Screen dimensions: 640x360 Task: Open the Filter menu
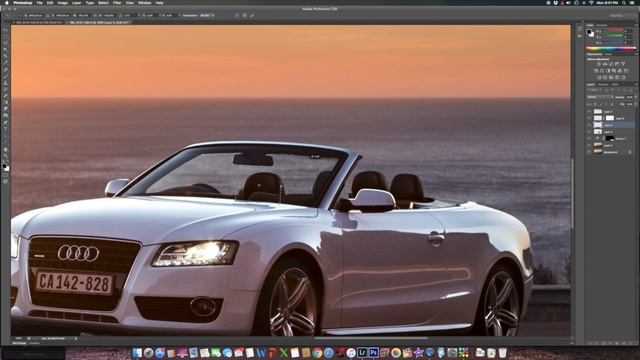[x=117, y=3]
